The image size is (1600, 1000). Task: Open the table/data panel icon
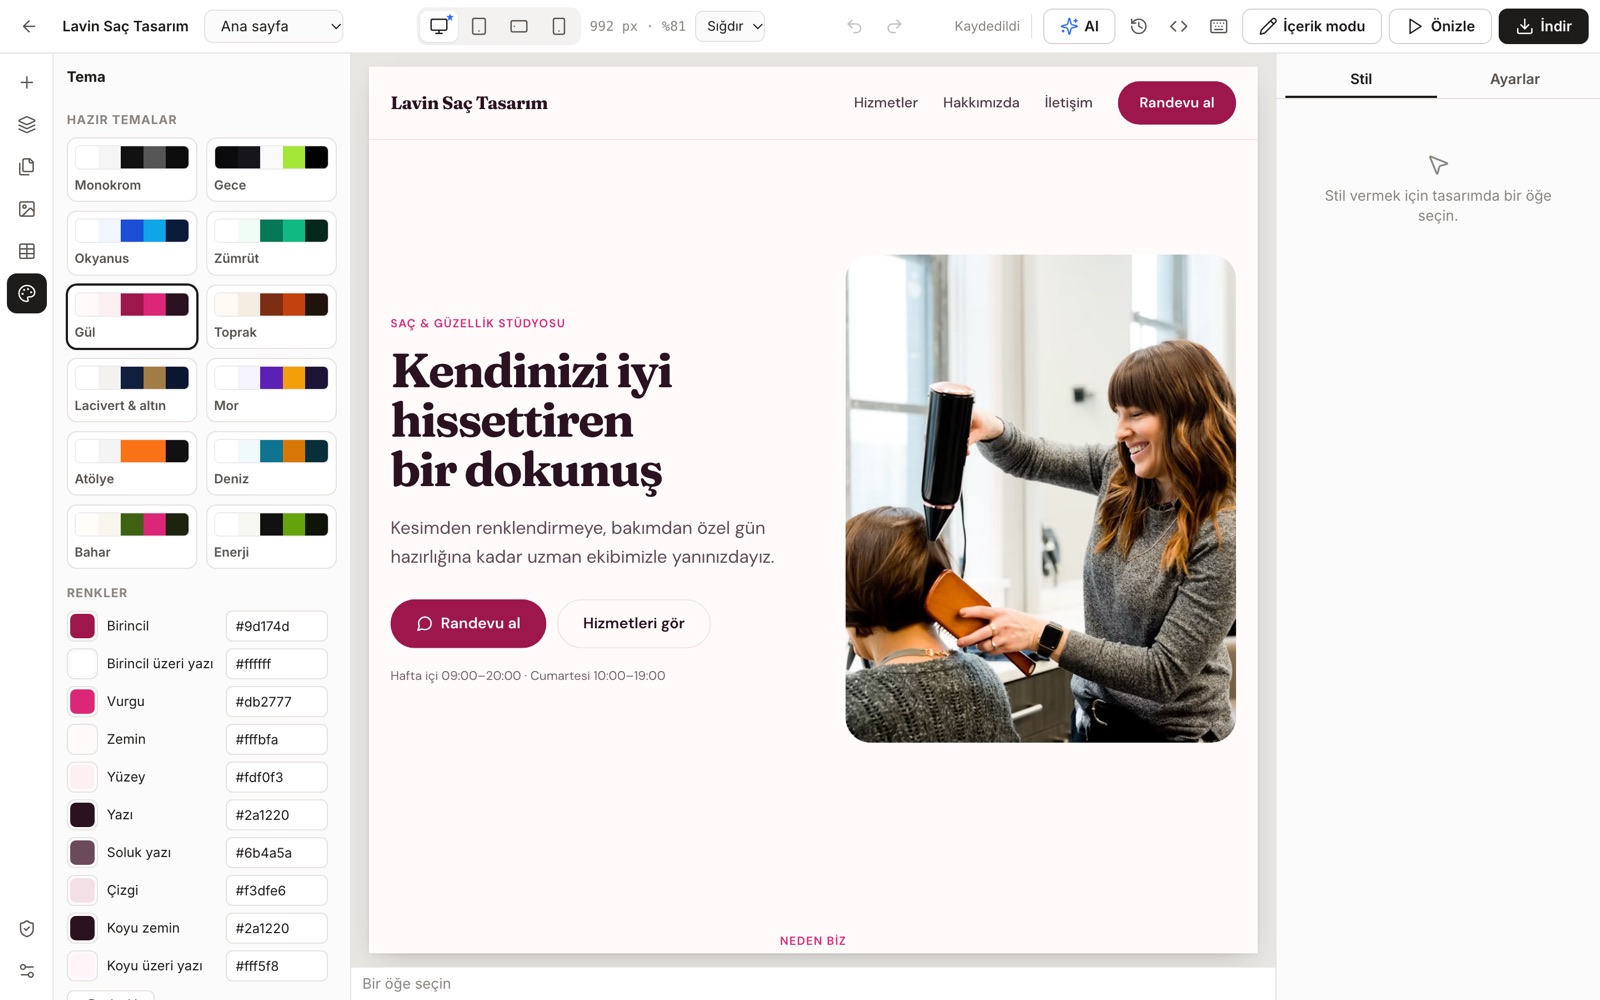click(x=27, y=251)
